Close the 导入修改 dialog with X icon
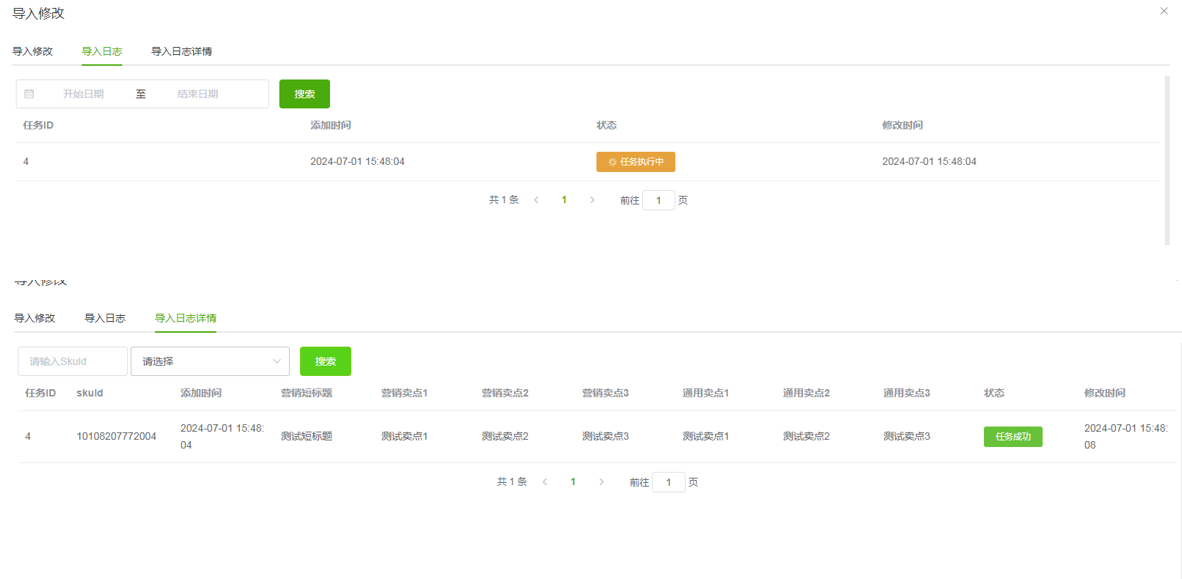The width and height of the screenshot is (1182, 579). (1163, 11)
